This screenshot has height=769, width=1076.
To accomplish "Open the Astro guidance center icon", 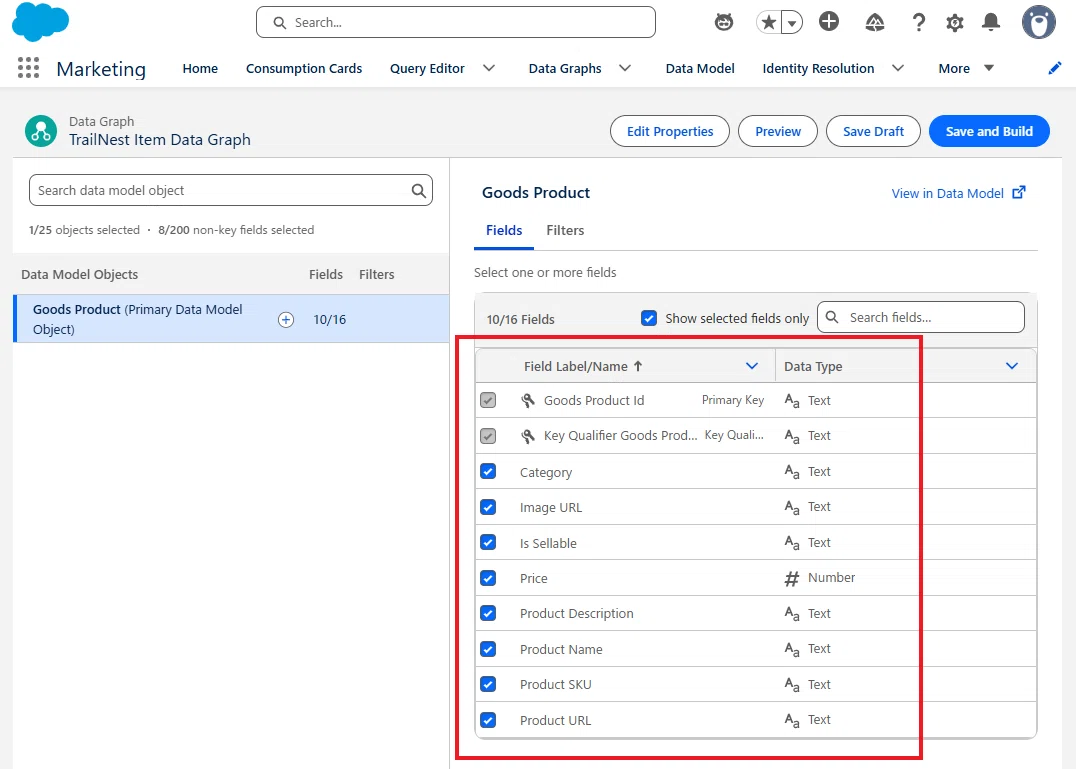I will tap(723, 23).
